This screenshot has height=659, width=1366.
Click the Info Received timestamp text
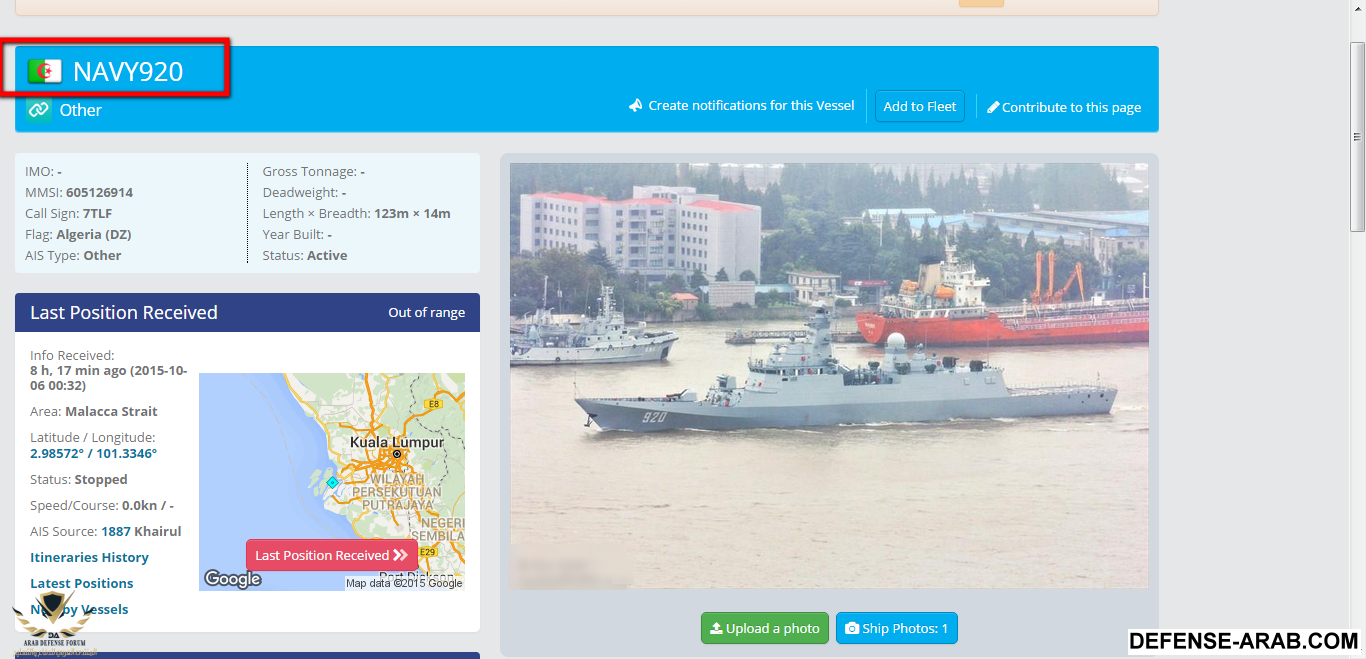(108, 378)
